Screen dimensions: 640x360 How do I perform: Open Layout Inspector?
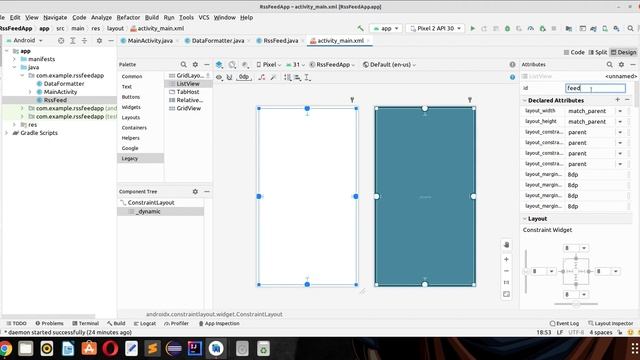(x=611, y=323)
